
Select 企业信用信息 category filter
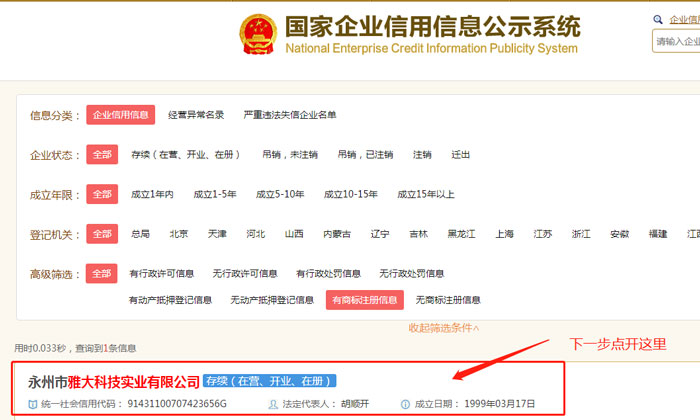point(120,115)
